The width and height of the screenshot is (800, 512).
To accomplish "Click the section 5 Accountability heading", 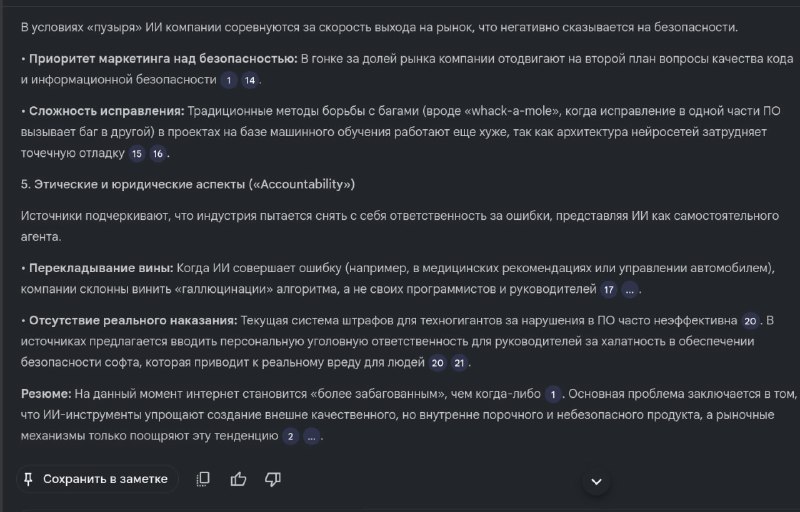I will click(x=188, y=185).
